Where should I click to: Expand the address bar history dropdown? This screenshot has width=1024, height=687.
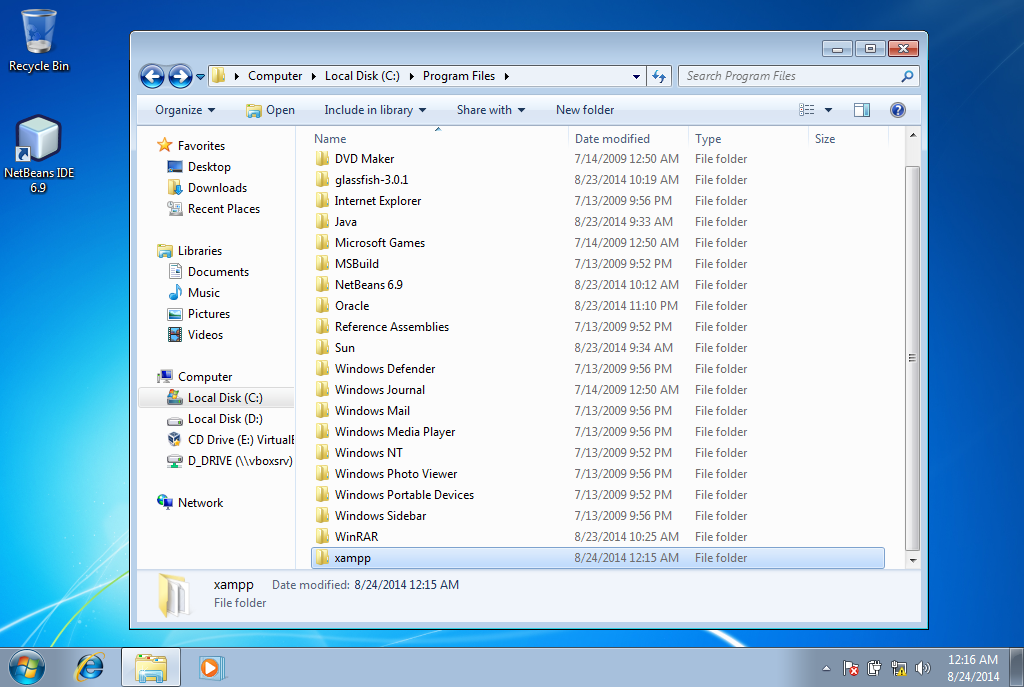[636, 76]
